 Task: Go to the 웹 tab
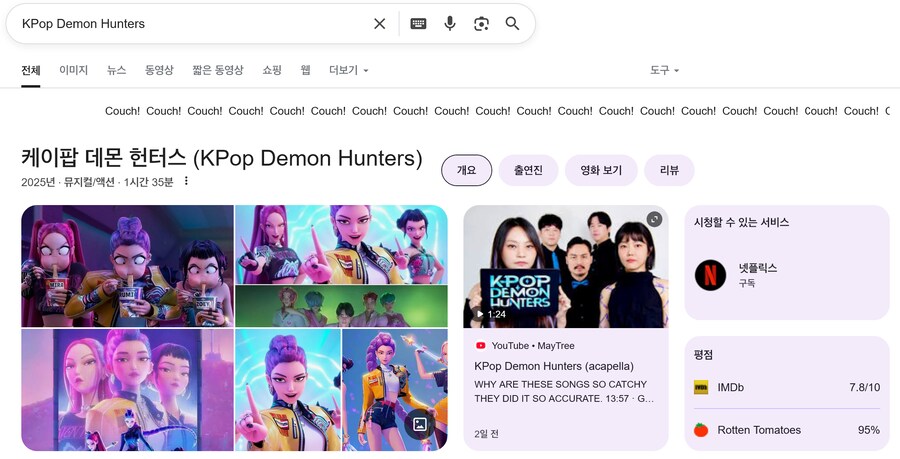click(305, 70)
